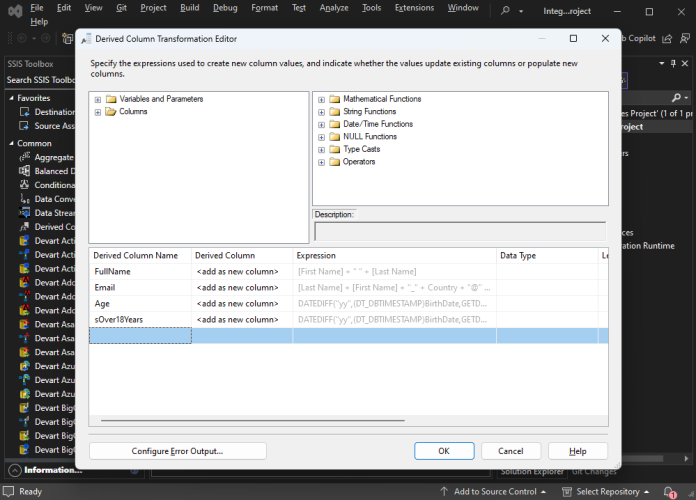Open the Debug menu
Image resolution: width=696 pixels, height=500 pixels.
click(225, 8)
